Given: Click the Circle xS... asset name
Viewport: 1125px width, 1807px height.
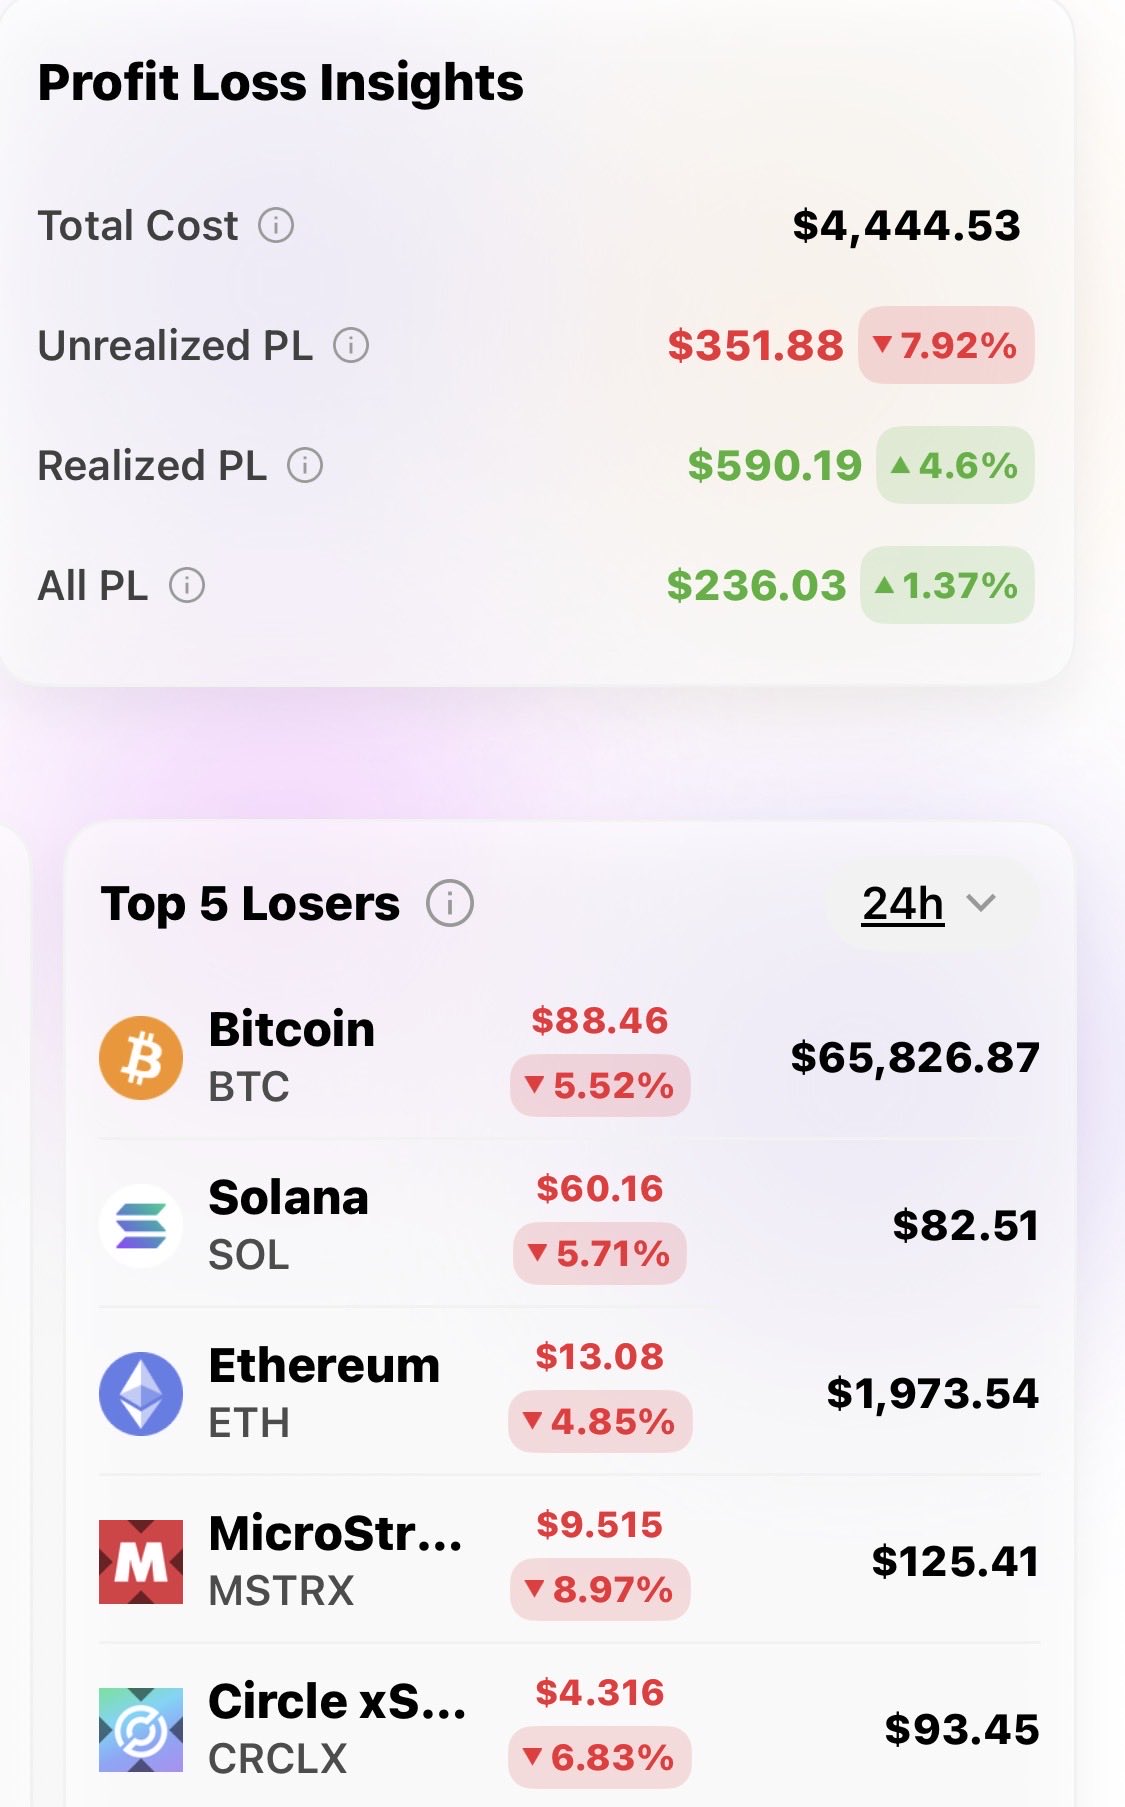Looking at the screenshot, I should pyautogui.click(x=337, y=1701).
